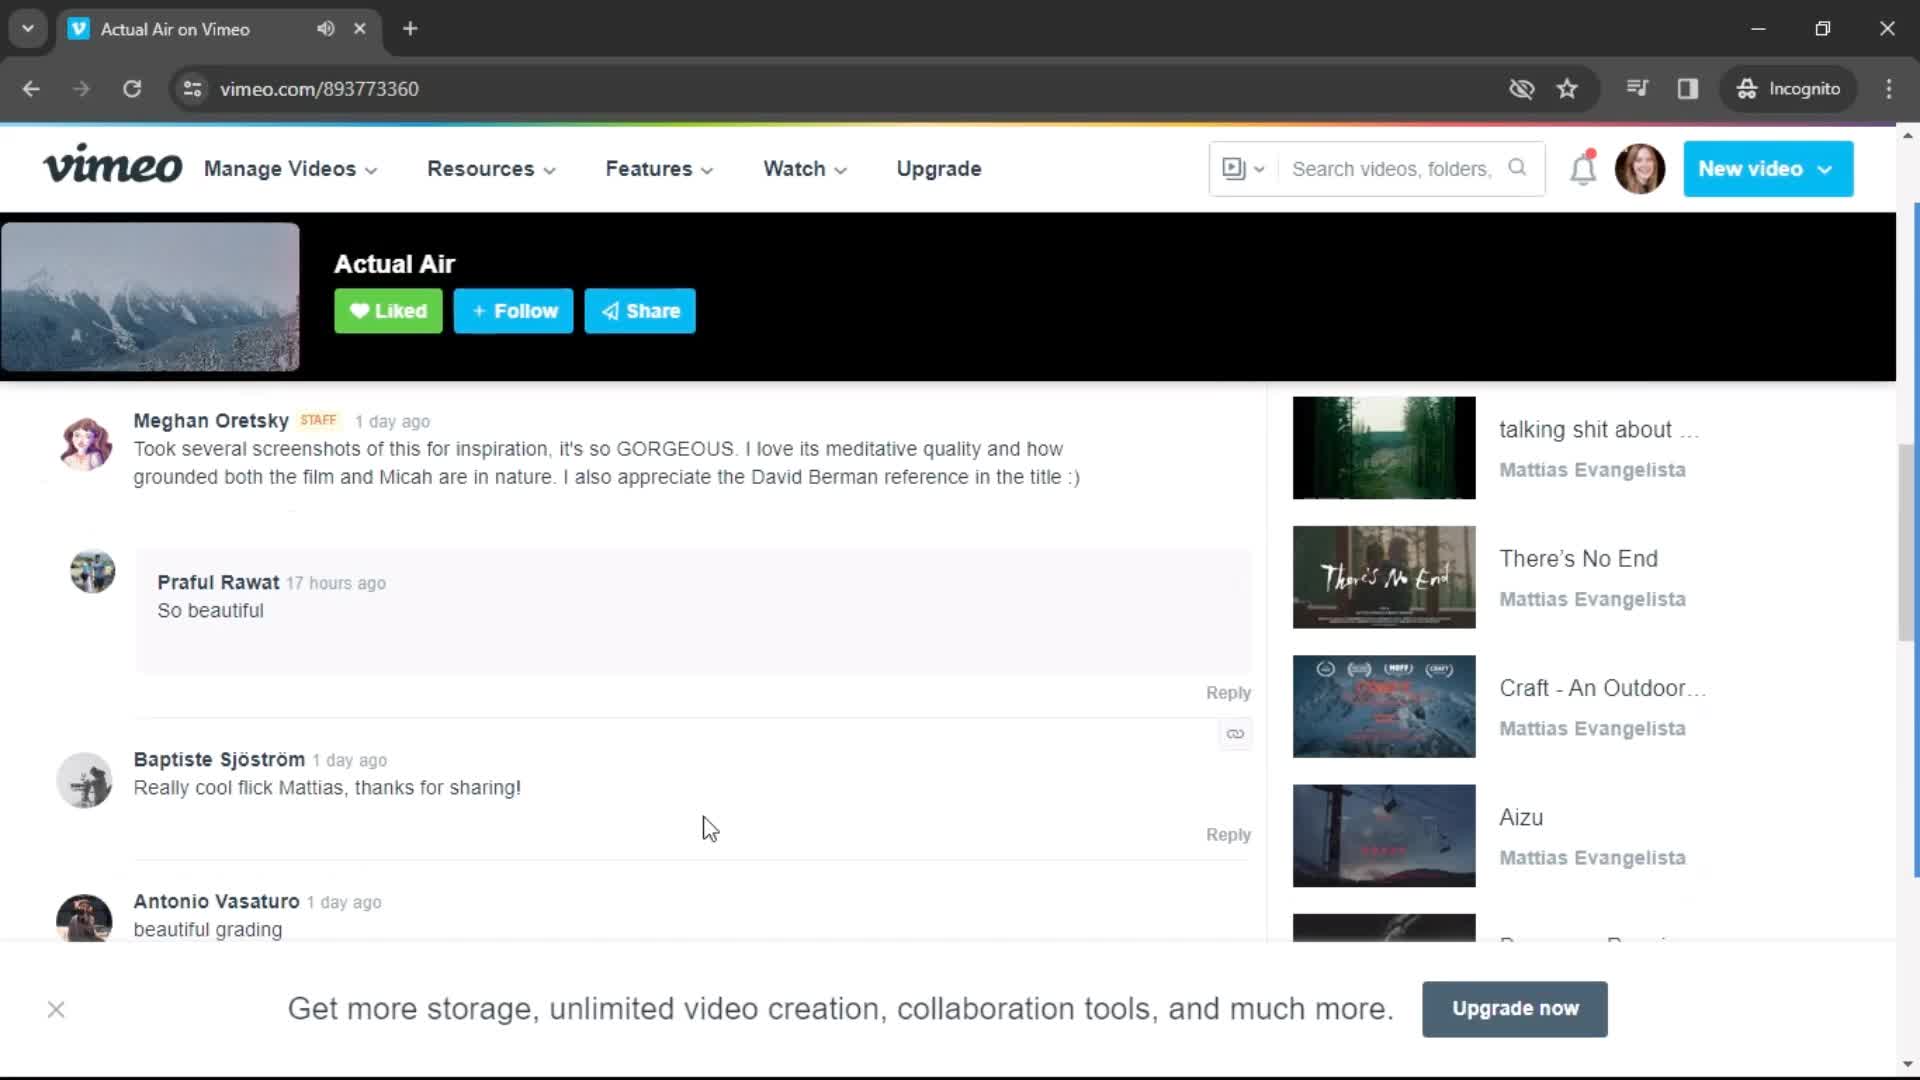Click the Upgrade now banner button

click(1516, 1009)
